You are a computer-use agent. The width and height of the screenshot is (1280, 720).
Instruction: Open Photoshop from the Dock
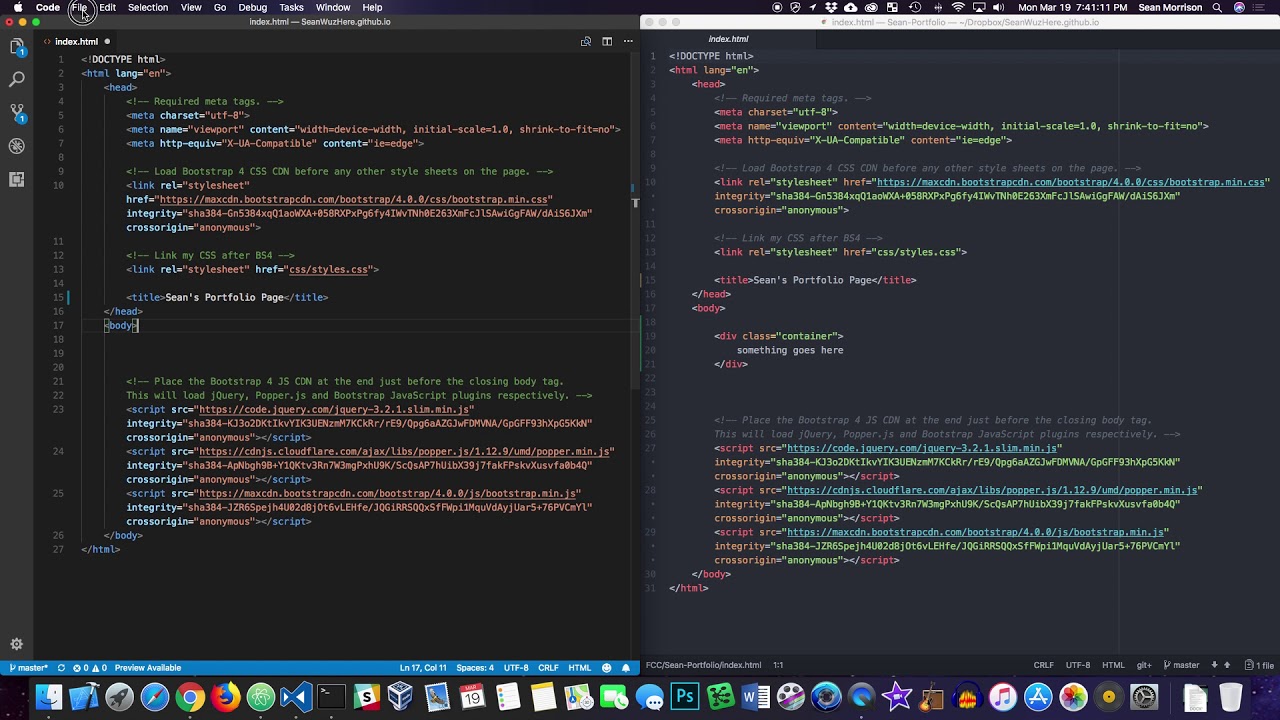point(685,697)
